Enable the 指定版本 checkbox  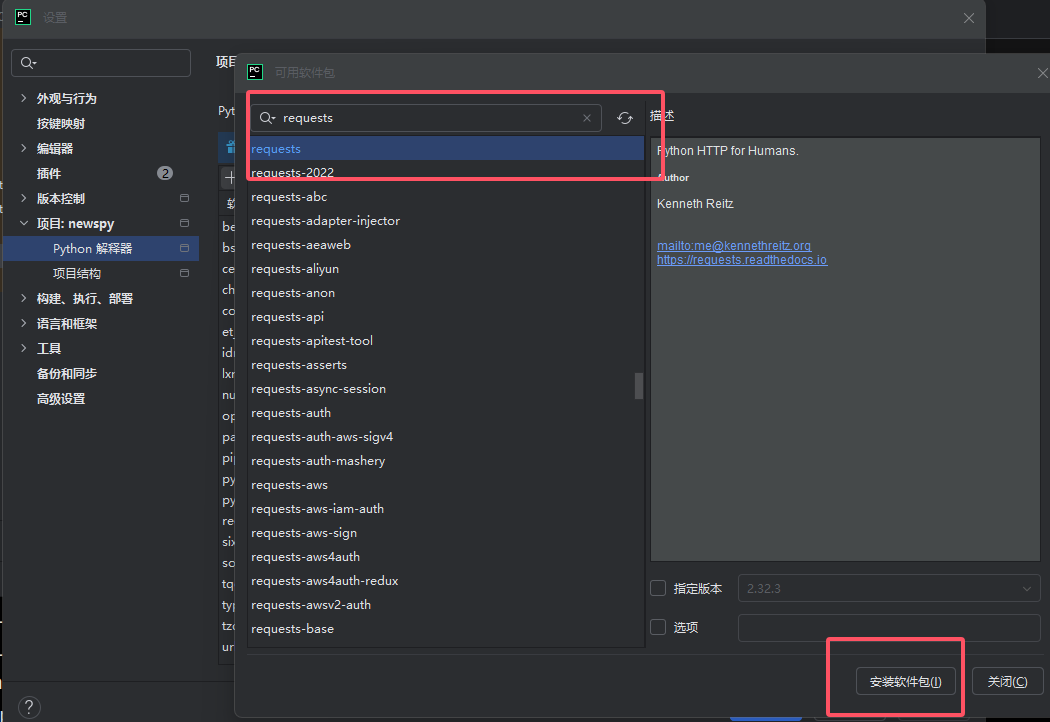658,588
